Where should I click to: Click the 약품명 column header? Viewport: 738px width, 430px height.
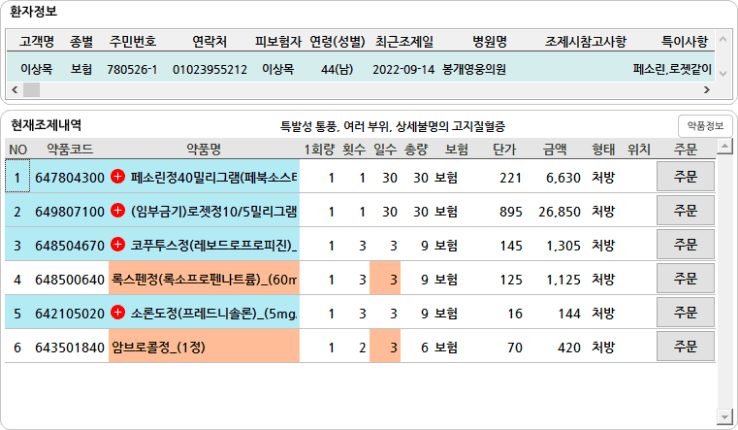[x=204, y=149]
